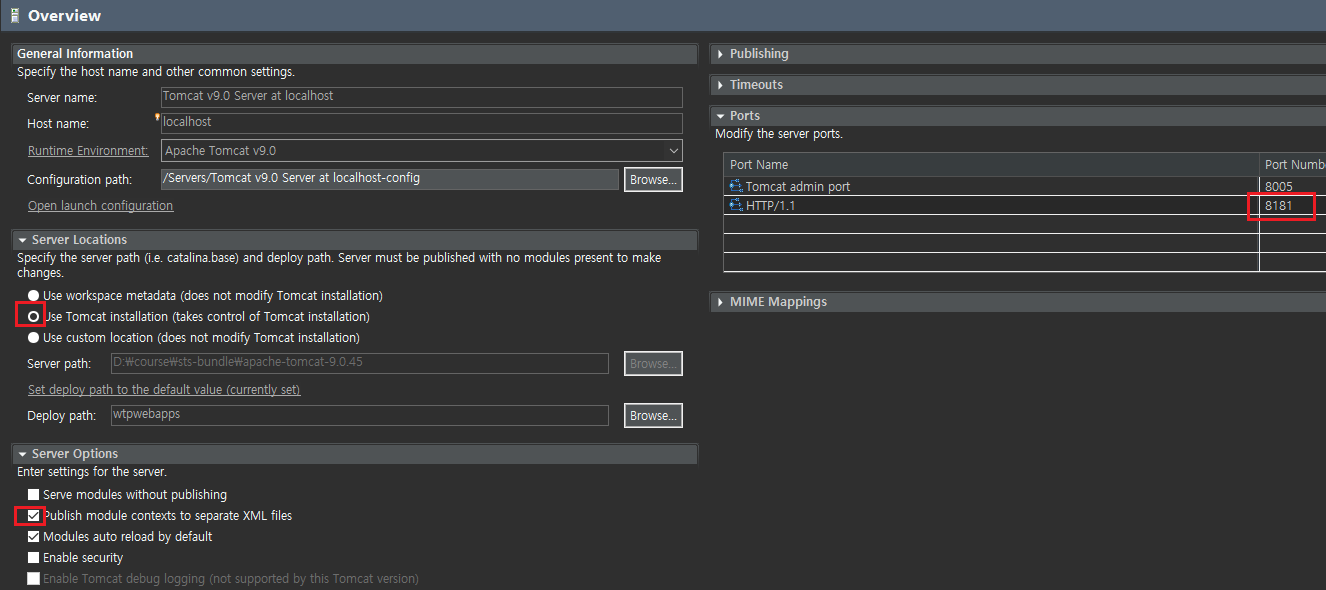1326x590 pixels.
Task: Enable Serve modules without publishing
Action: coord(34,494)
